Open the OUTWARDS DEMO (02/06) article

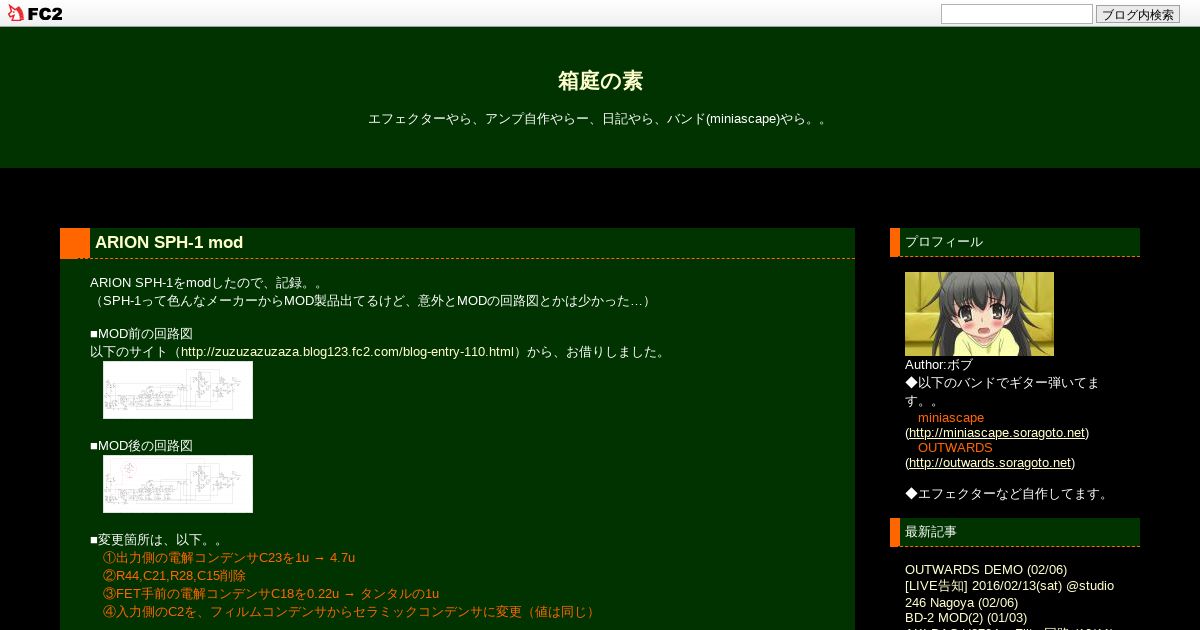pyautogui.click(x=986, y=570)
